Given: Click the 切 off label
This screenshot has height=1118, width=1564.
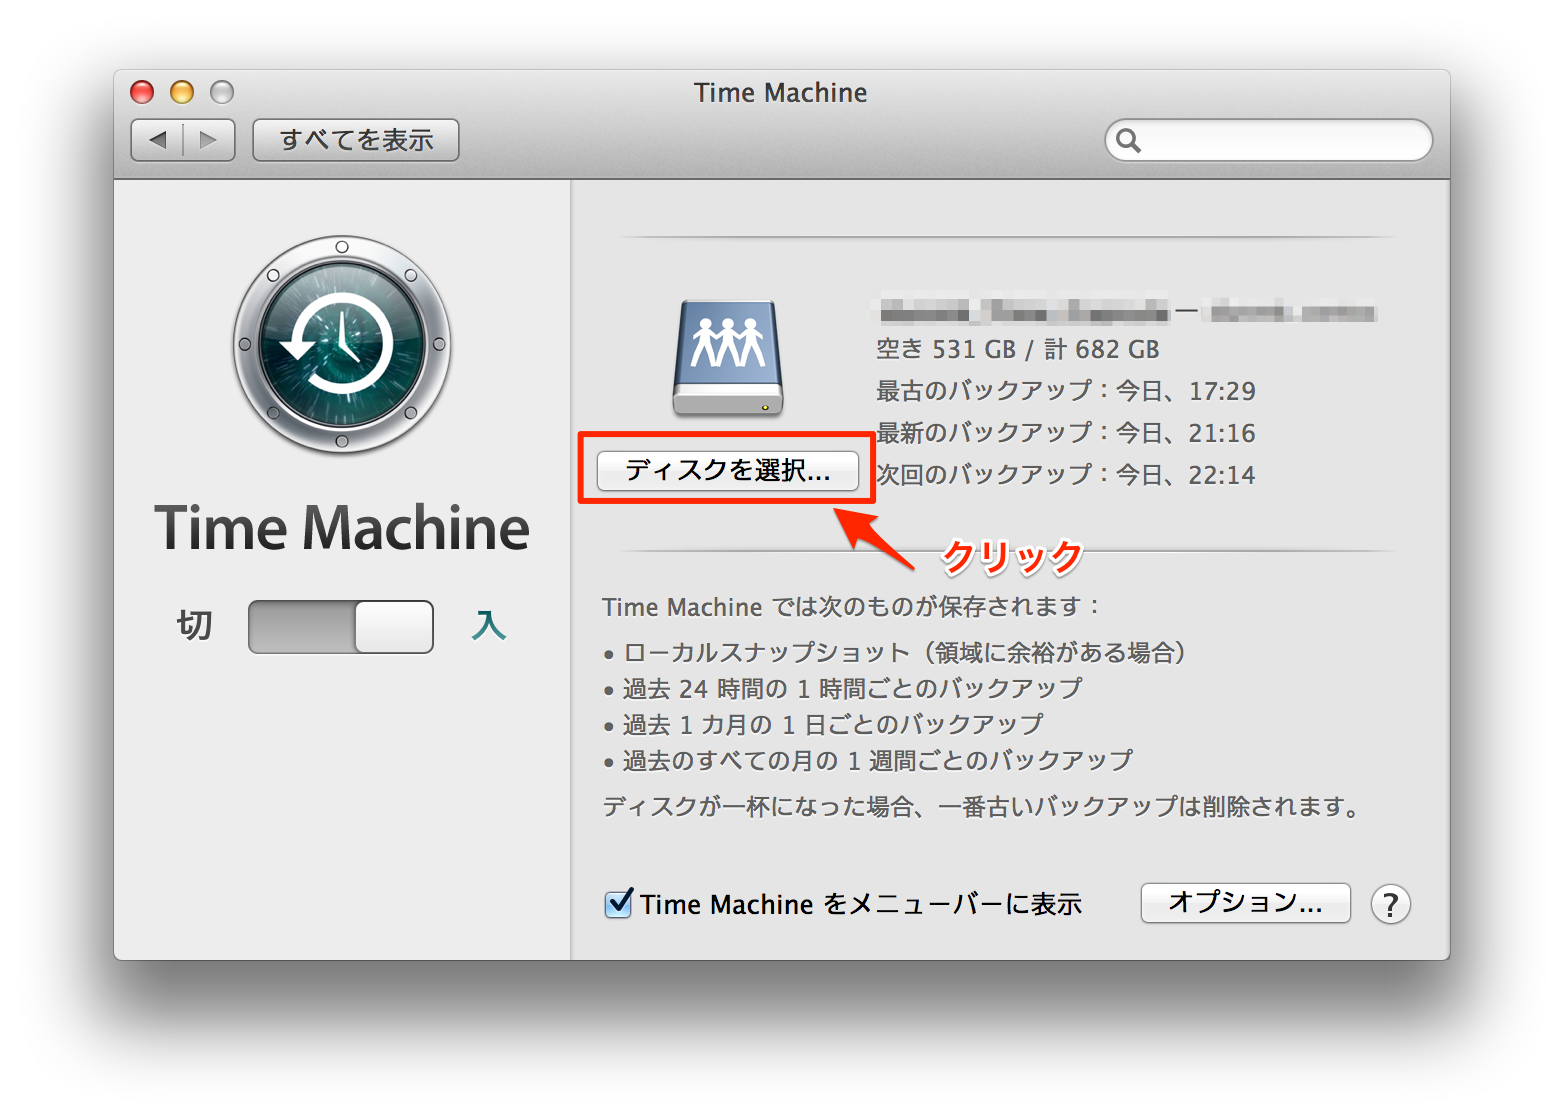Looking at the screenshot, I should pyautogui.click(x=195, y=626).
